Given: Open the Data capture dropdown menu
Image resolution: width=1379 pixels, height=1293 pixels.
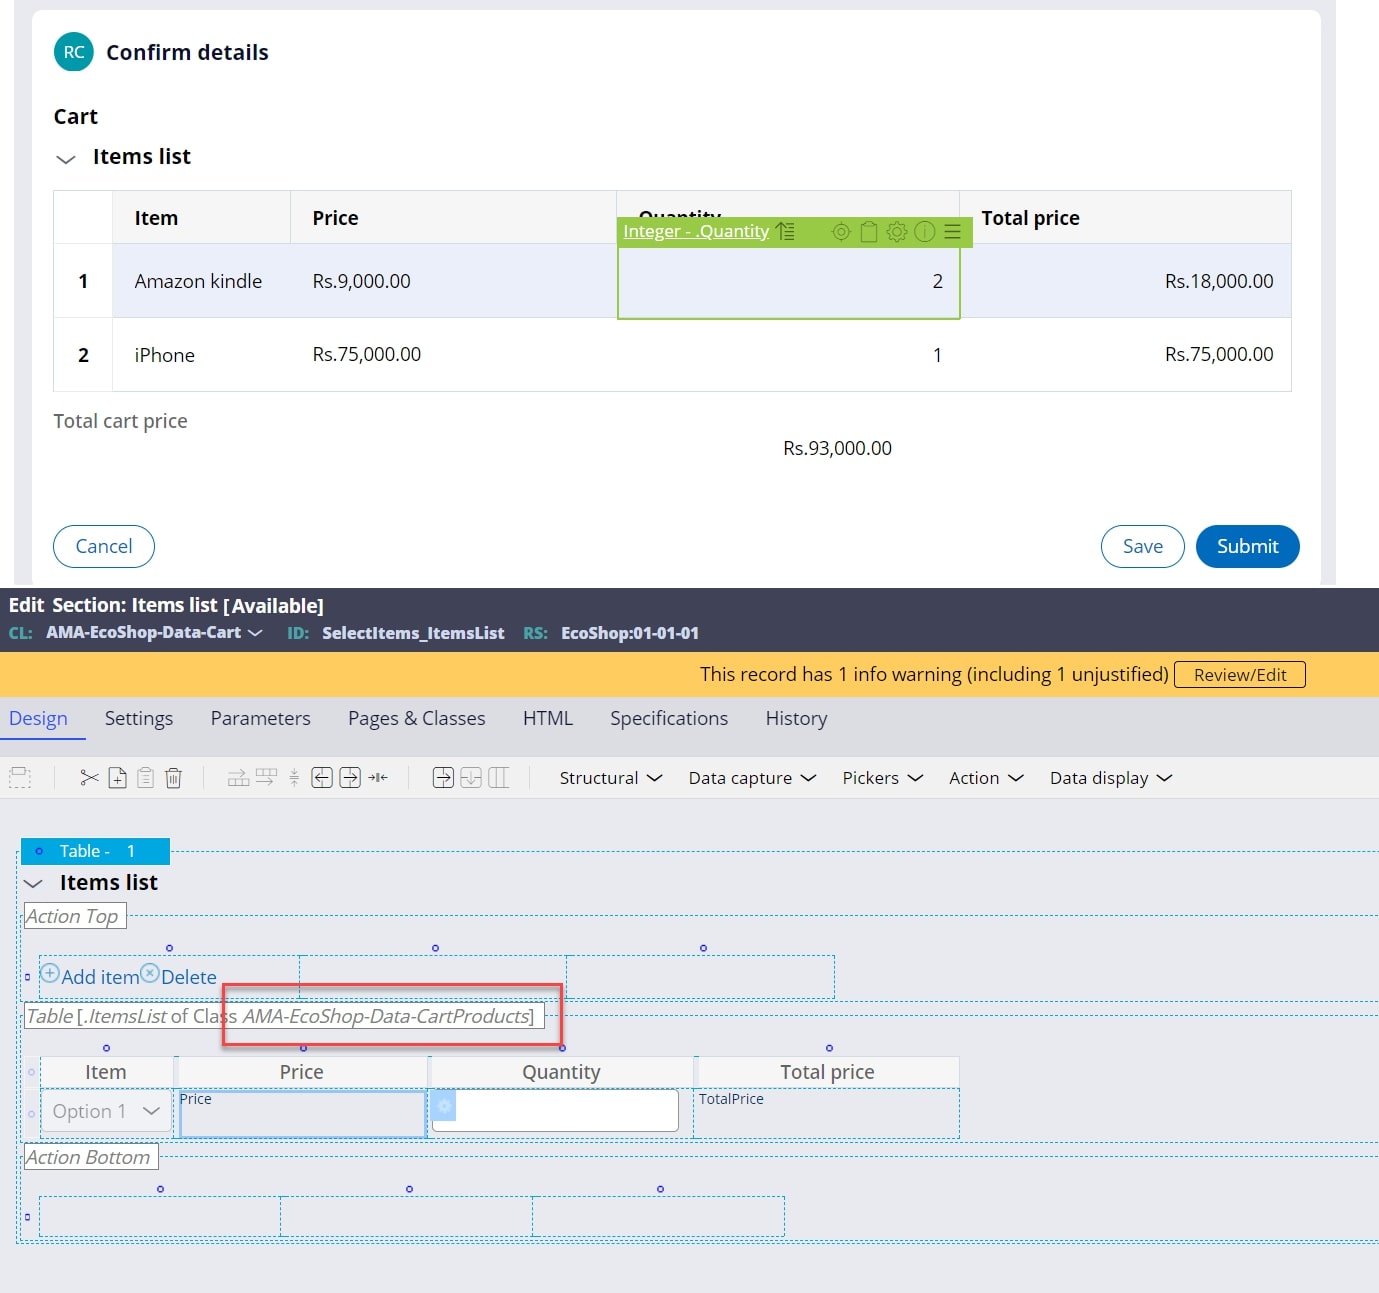Looking at the screenshot, I should pos(752,778).
